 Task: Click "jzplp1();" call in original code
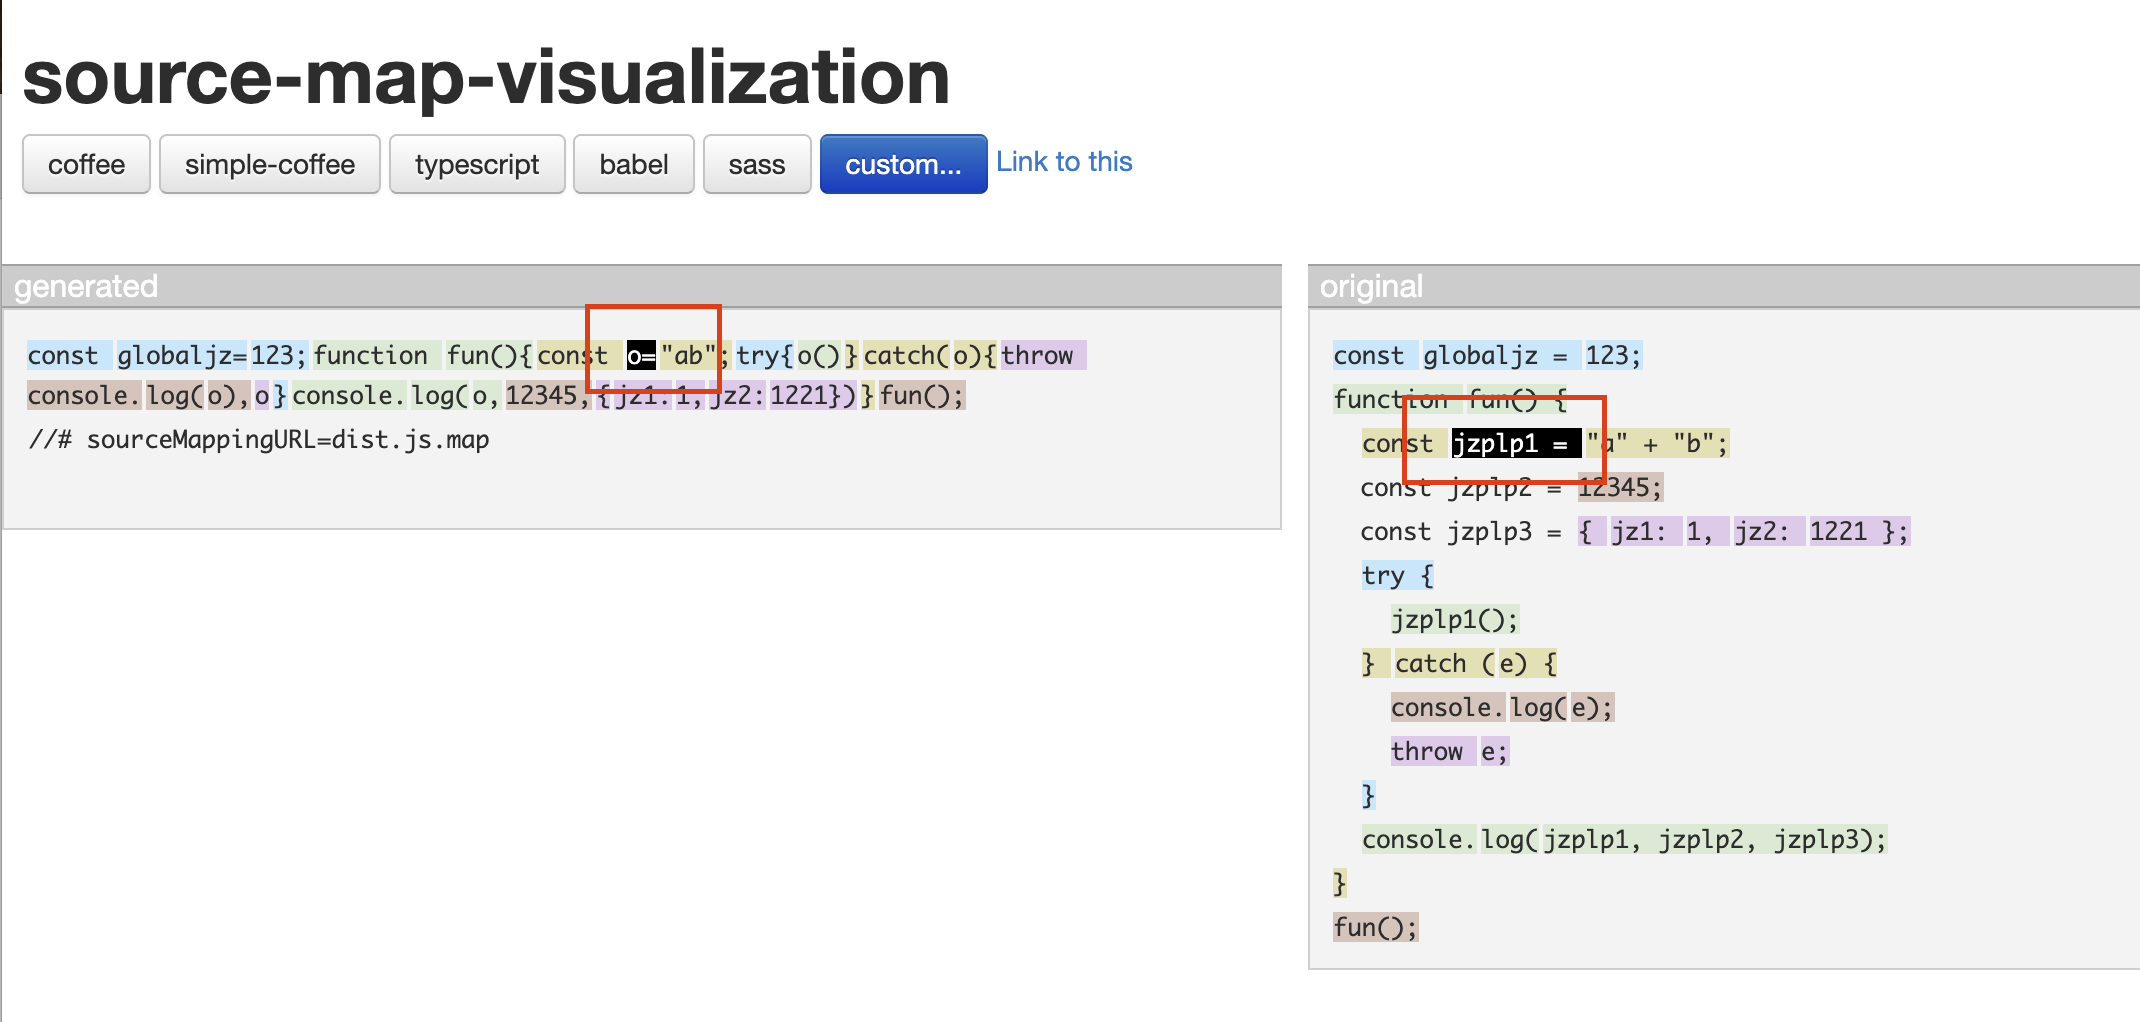click(x=1455, y=619)
